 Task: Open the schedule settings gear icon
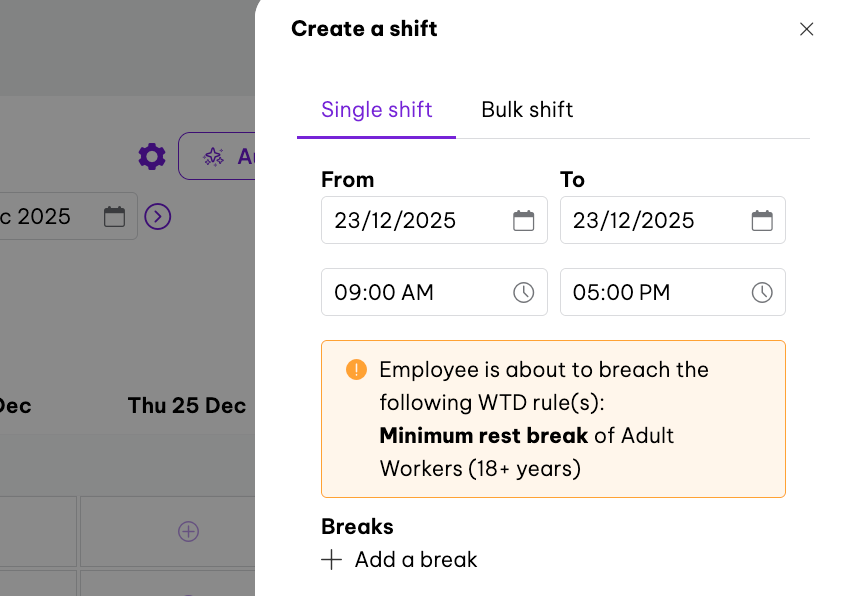[x=152, y=156]
